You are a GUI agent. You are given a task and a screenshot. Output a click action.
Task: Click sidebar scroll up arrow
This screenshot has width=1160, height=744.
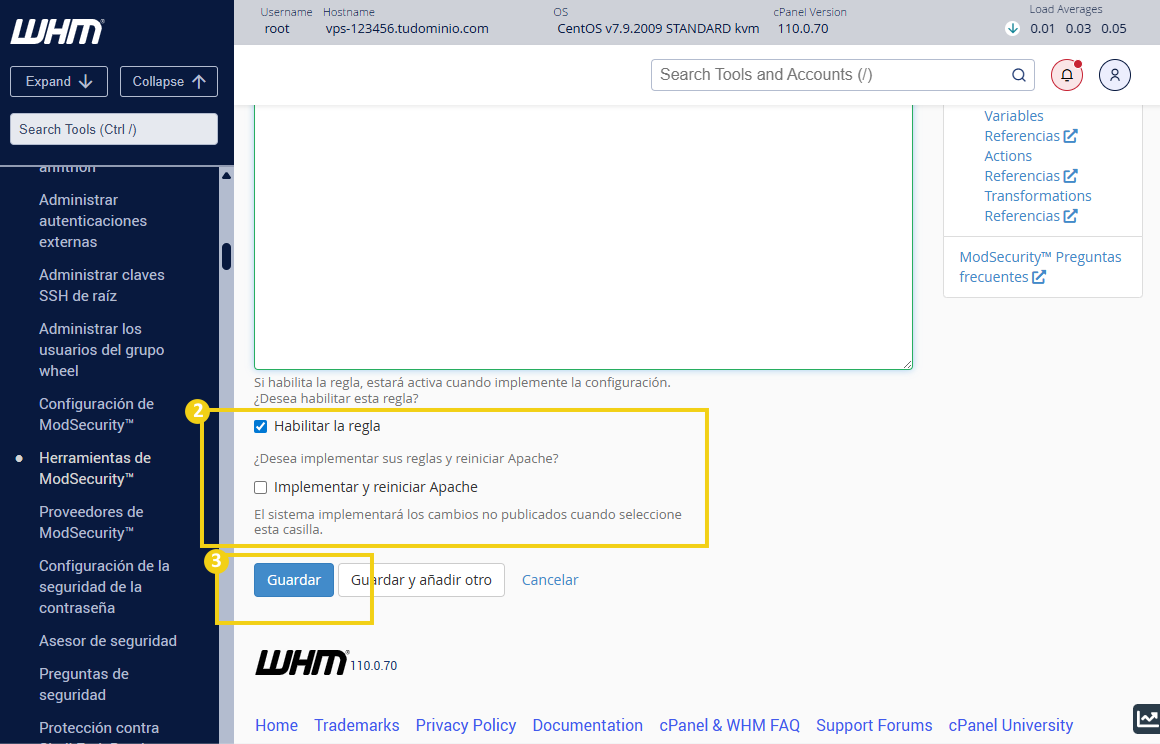click(x=226, y=176)
